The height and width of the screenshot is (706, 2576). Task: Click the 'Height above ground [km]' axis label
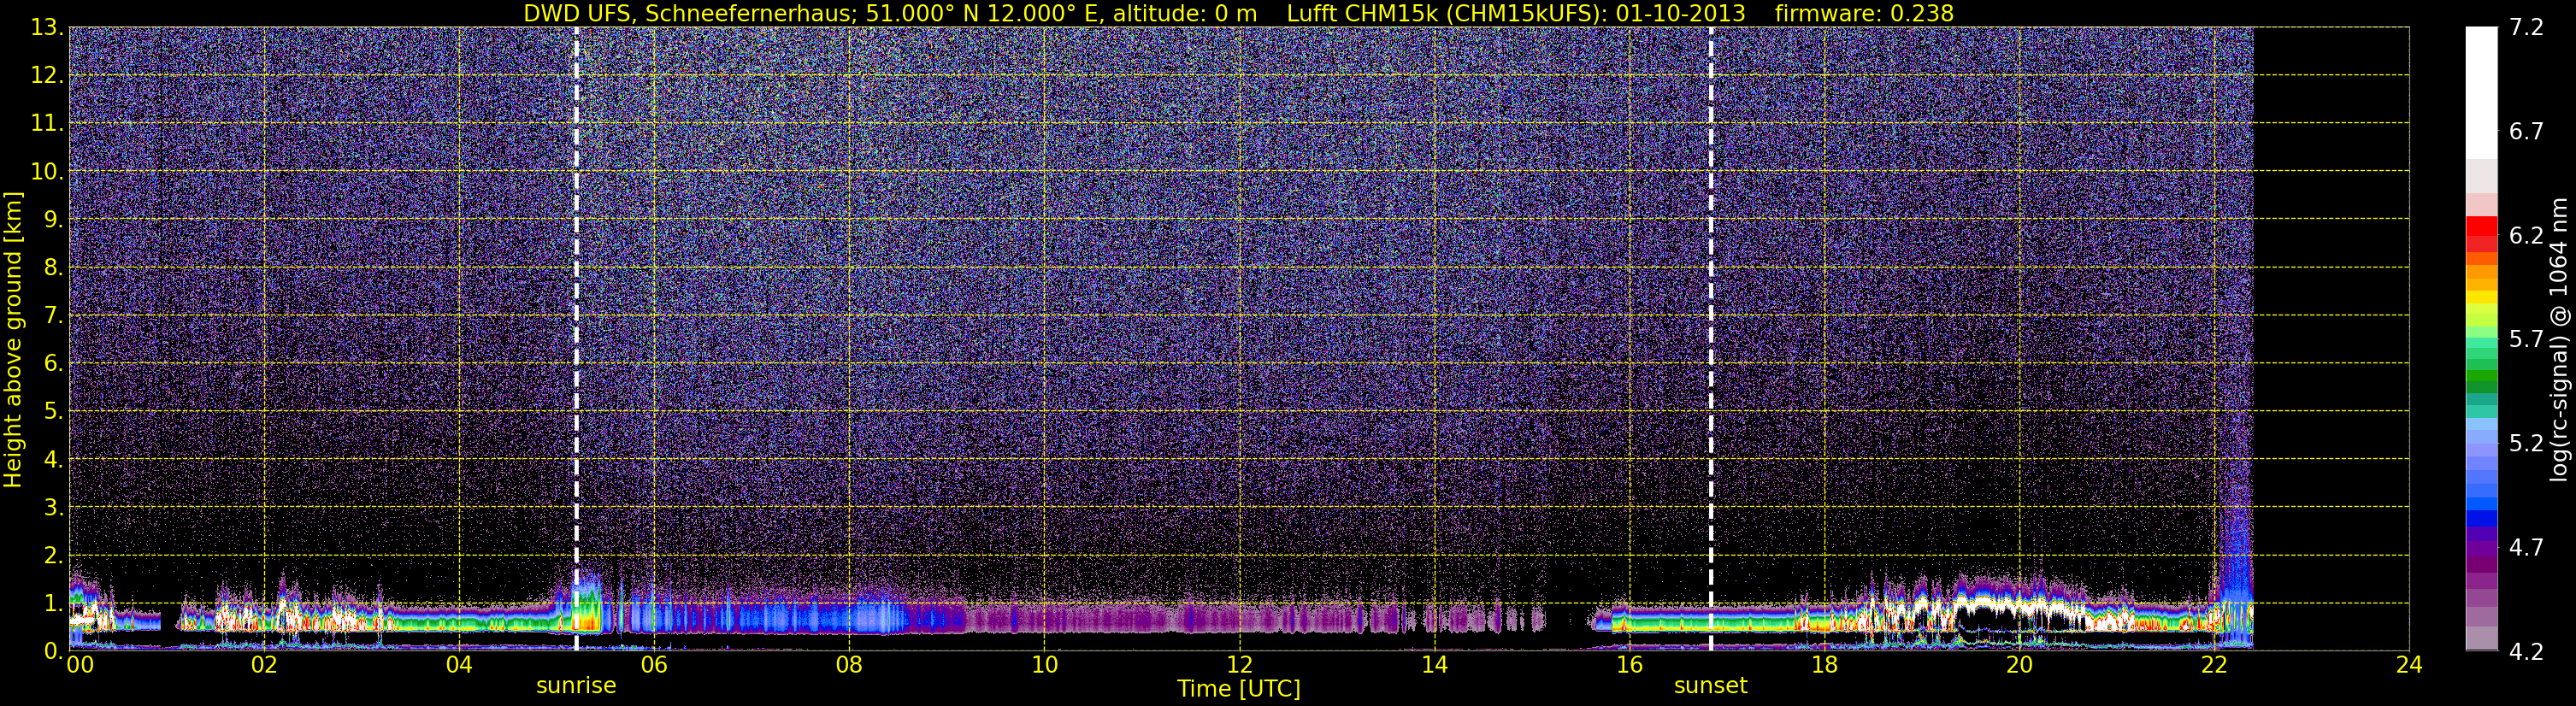pos(13,339)
